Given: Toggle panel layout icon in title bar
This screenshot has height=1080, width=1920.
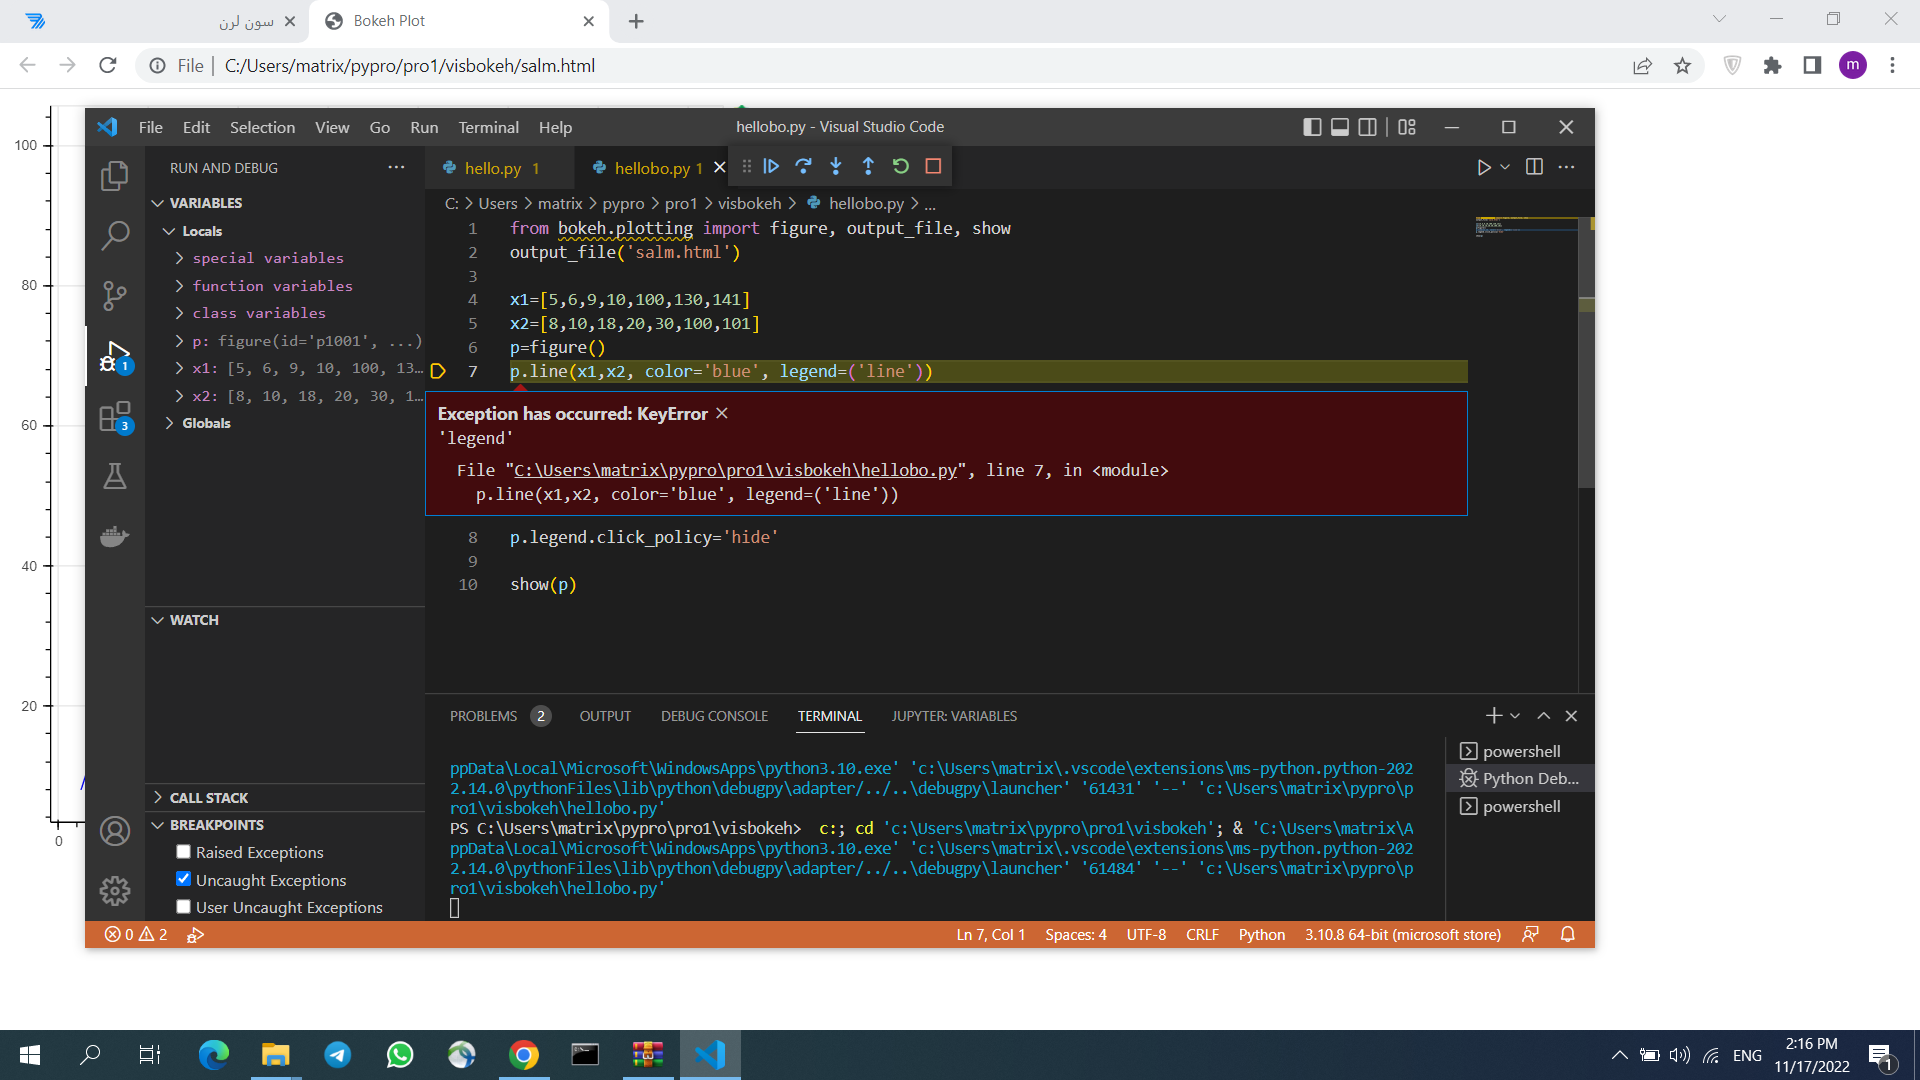Looking at the screenshot, I should 1340,127.
